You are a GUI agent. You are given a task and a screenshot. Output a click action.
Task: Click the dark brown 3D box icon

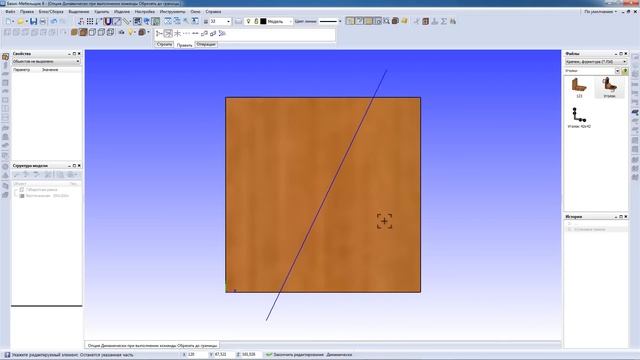pos(395,21)
